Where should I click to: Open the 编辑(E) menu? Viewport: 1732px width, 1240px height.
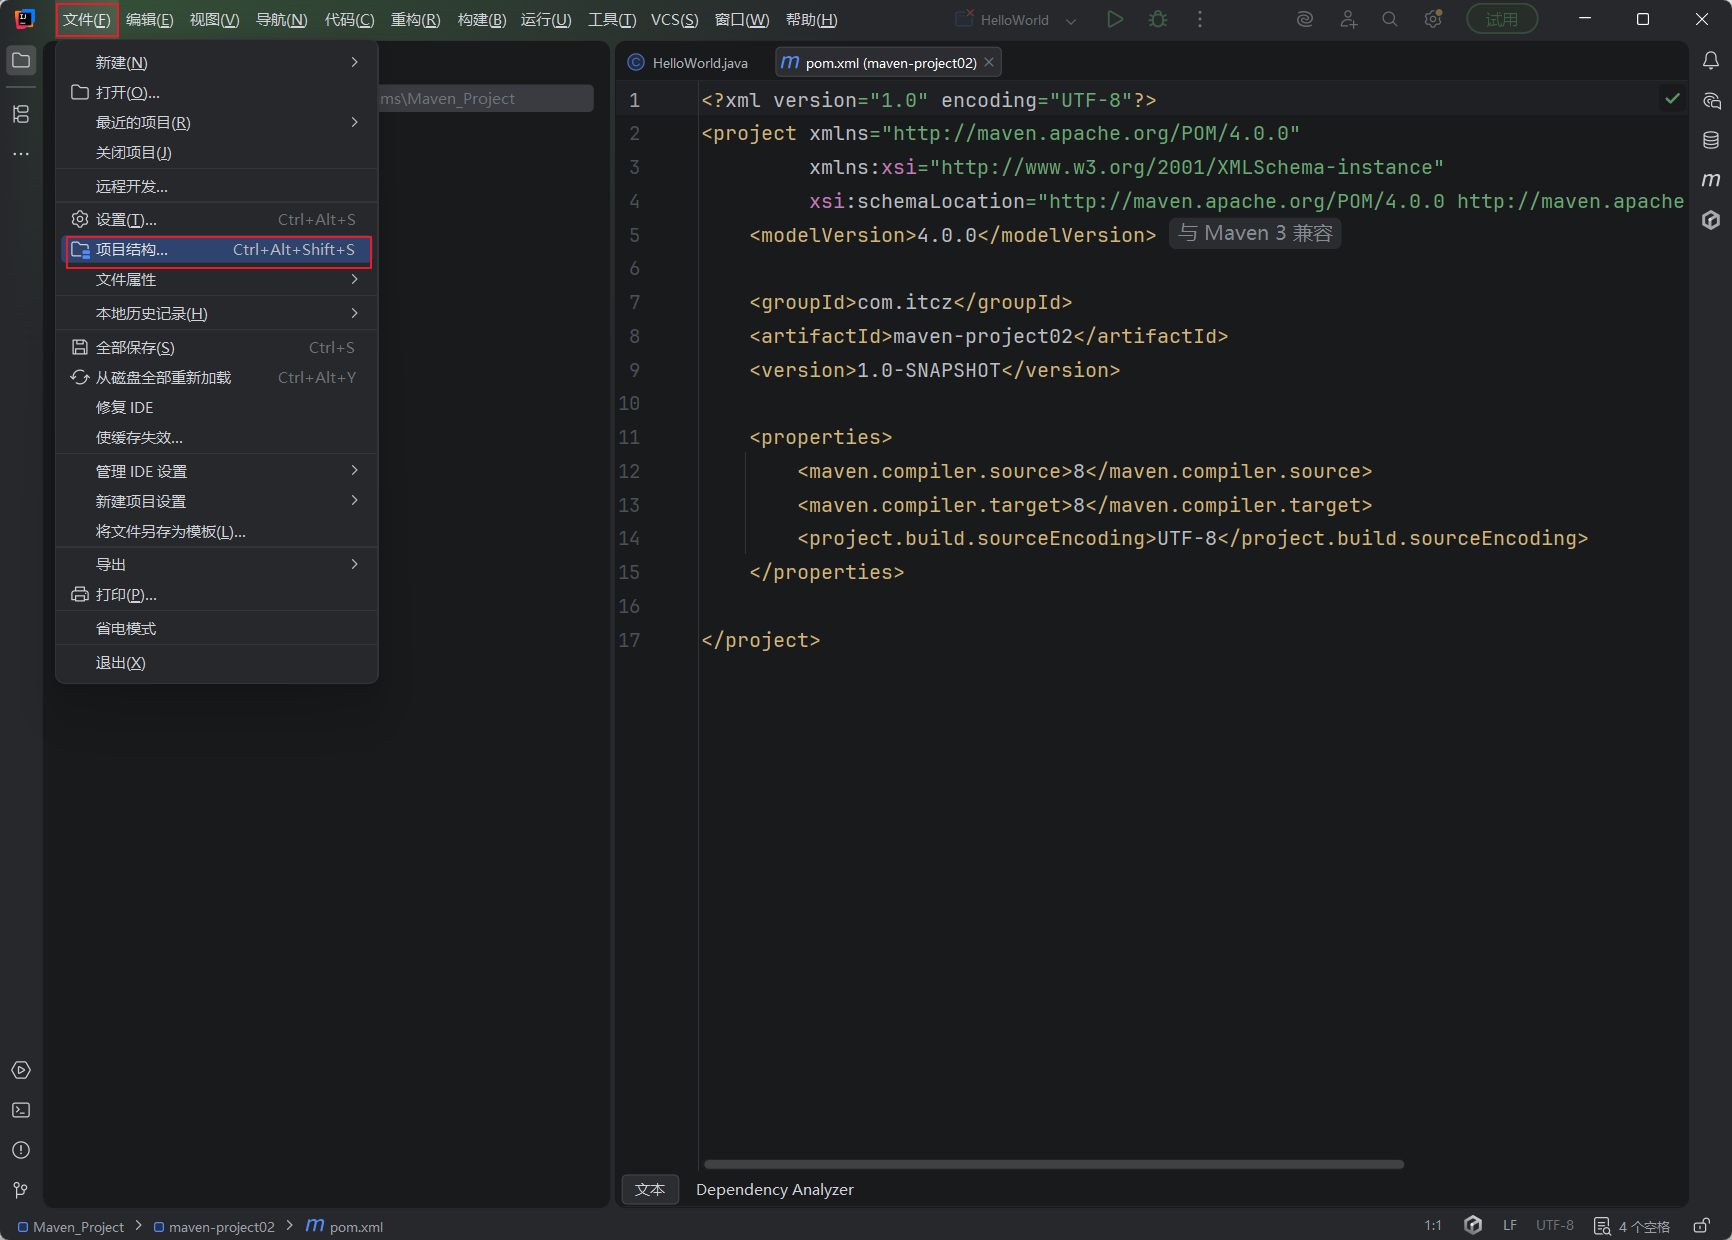click(x=150, y=20)
